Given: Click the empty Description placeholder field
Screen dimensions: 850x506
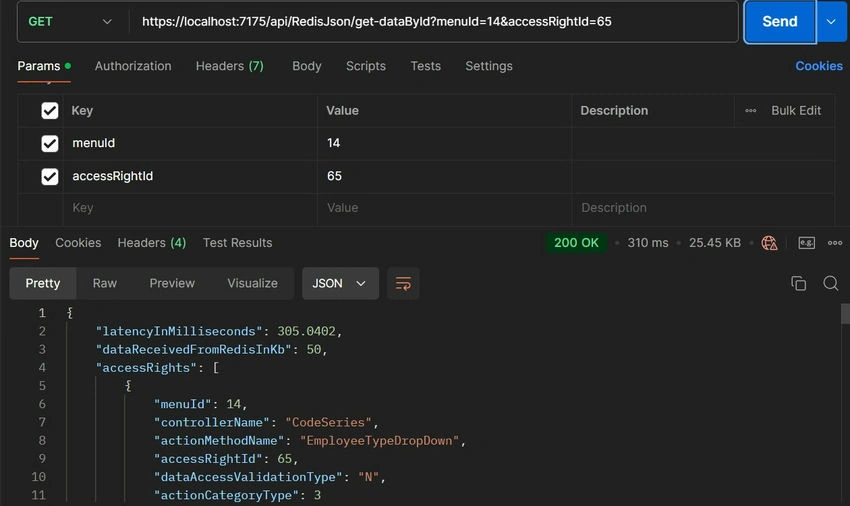Looking at the screenshot, I should pyautogui.click(x=703, y=208).
